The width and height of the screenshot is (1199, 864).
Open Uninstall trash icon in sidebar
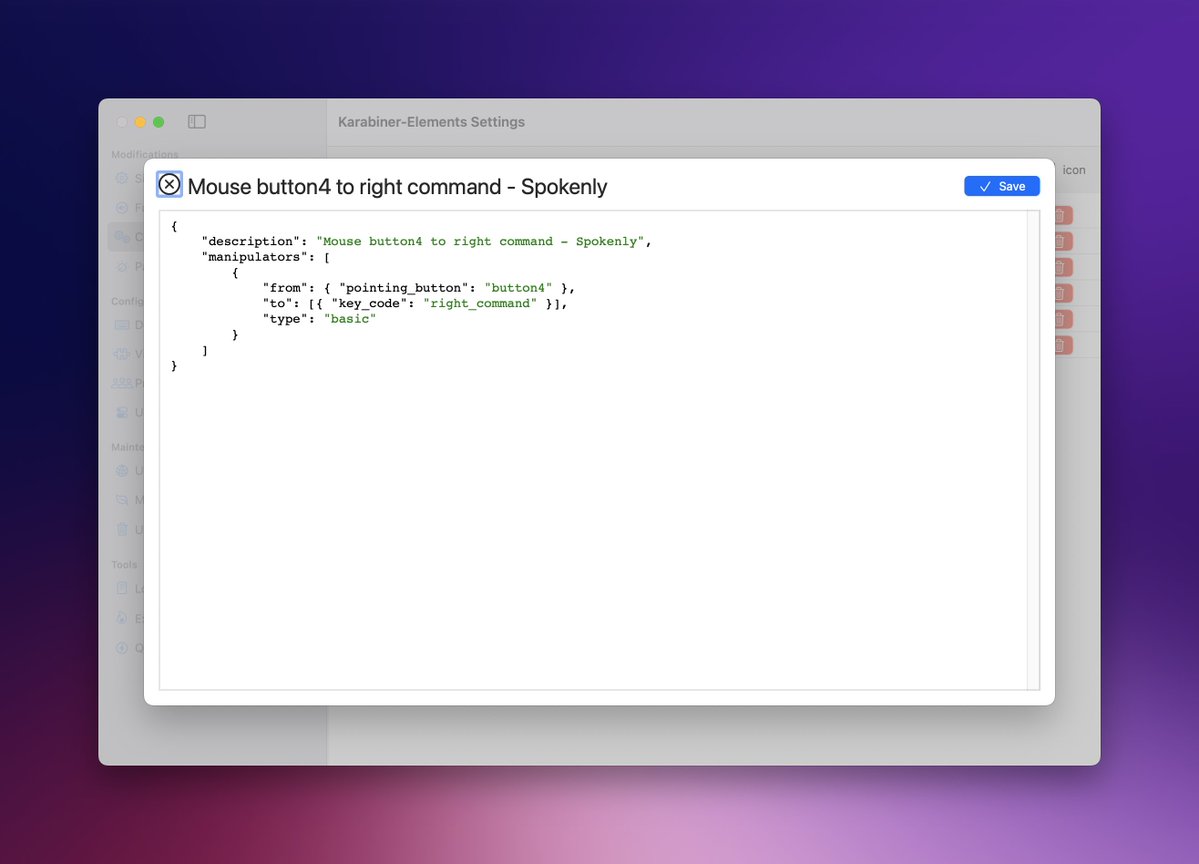[122, 529]
